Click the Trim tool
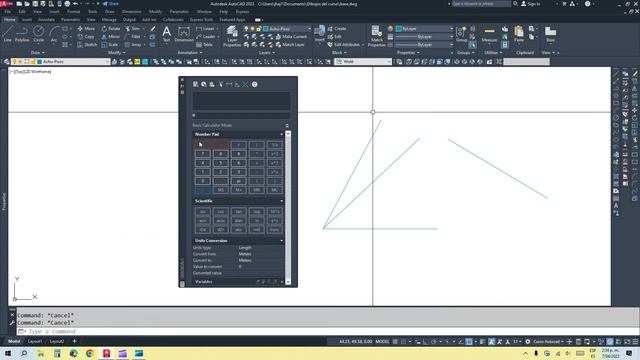 (x=132, y=29)
